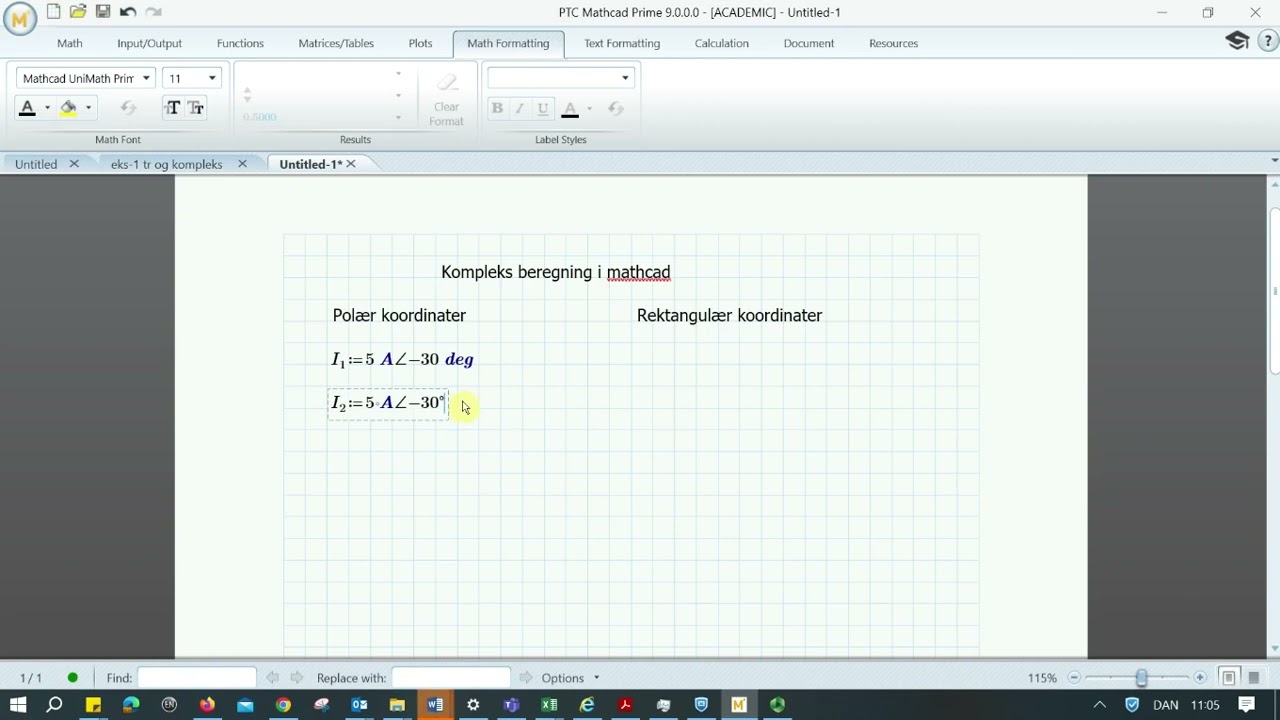Apply label style font color
Viewport: 1280px width, 720px height.
(570, 108)
